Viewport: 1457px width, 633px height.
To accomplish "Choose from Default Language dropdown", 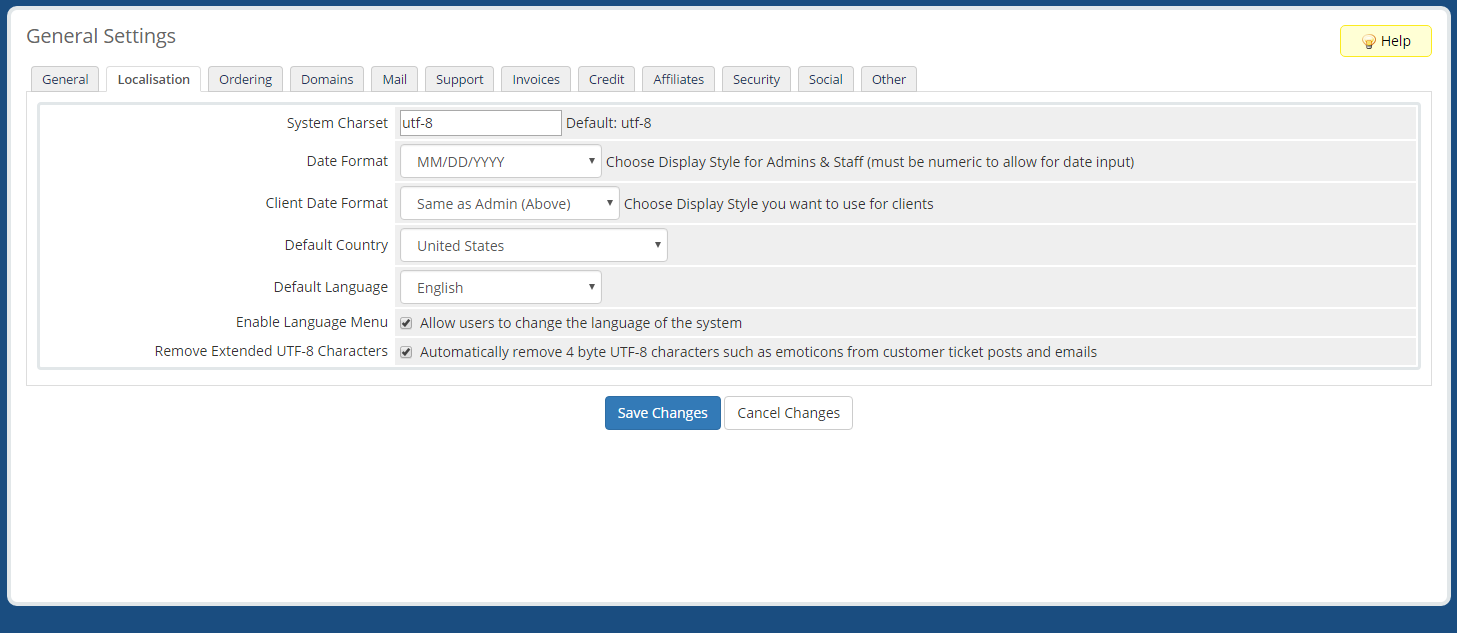I will pos(500,288).
